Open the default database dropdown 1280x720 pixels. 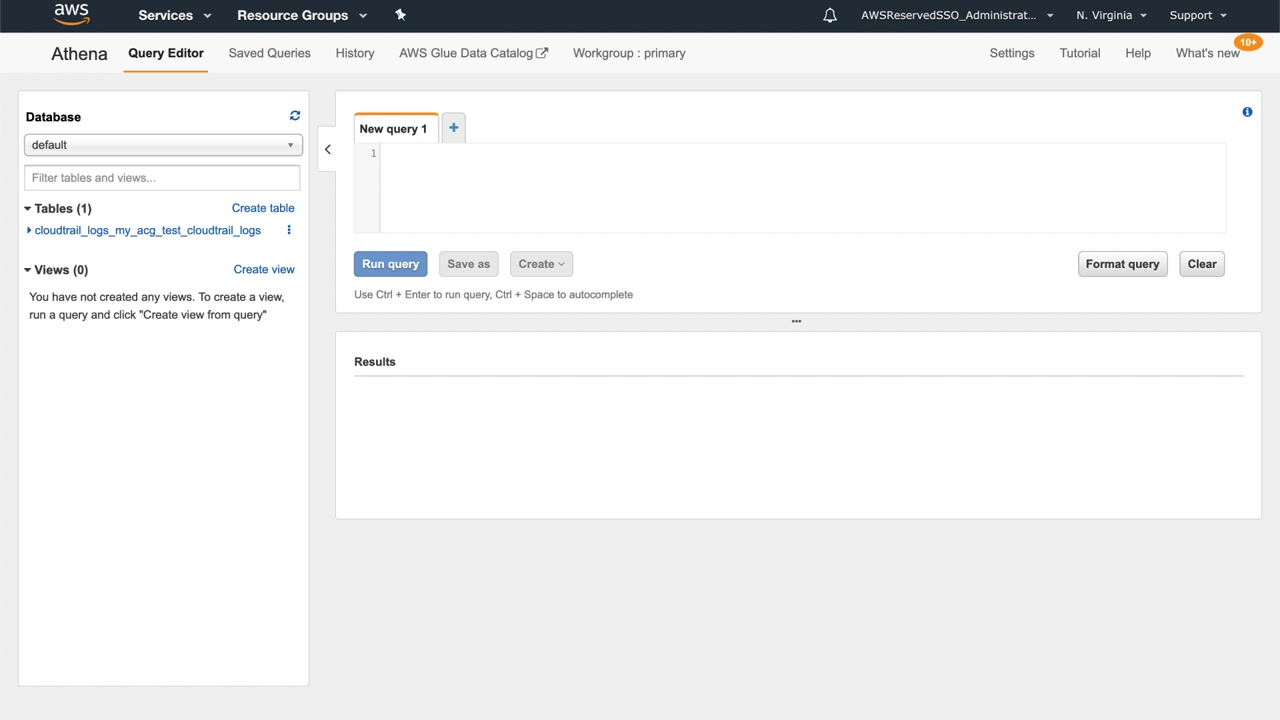tap(163, 145)
